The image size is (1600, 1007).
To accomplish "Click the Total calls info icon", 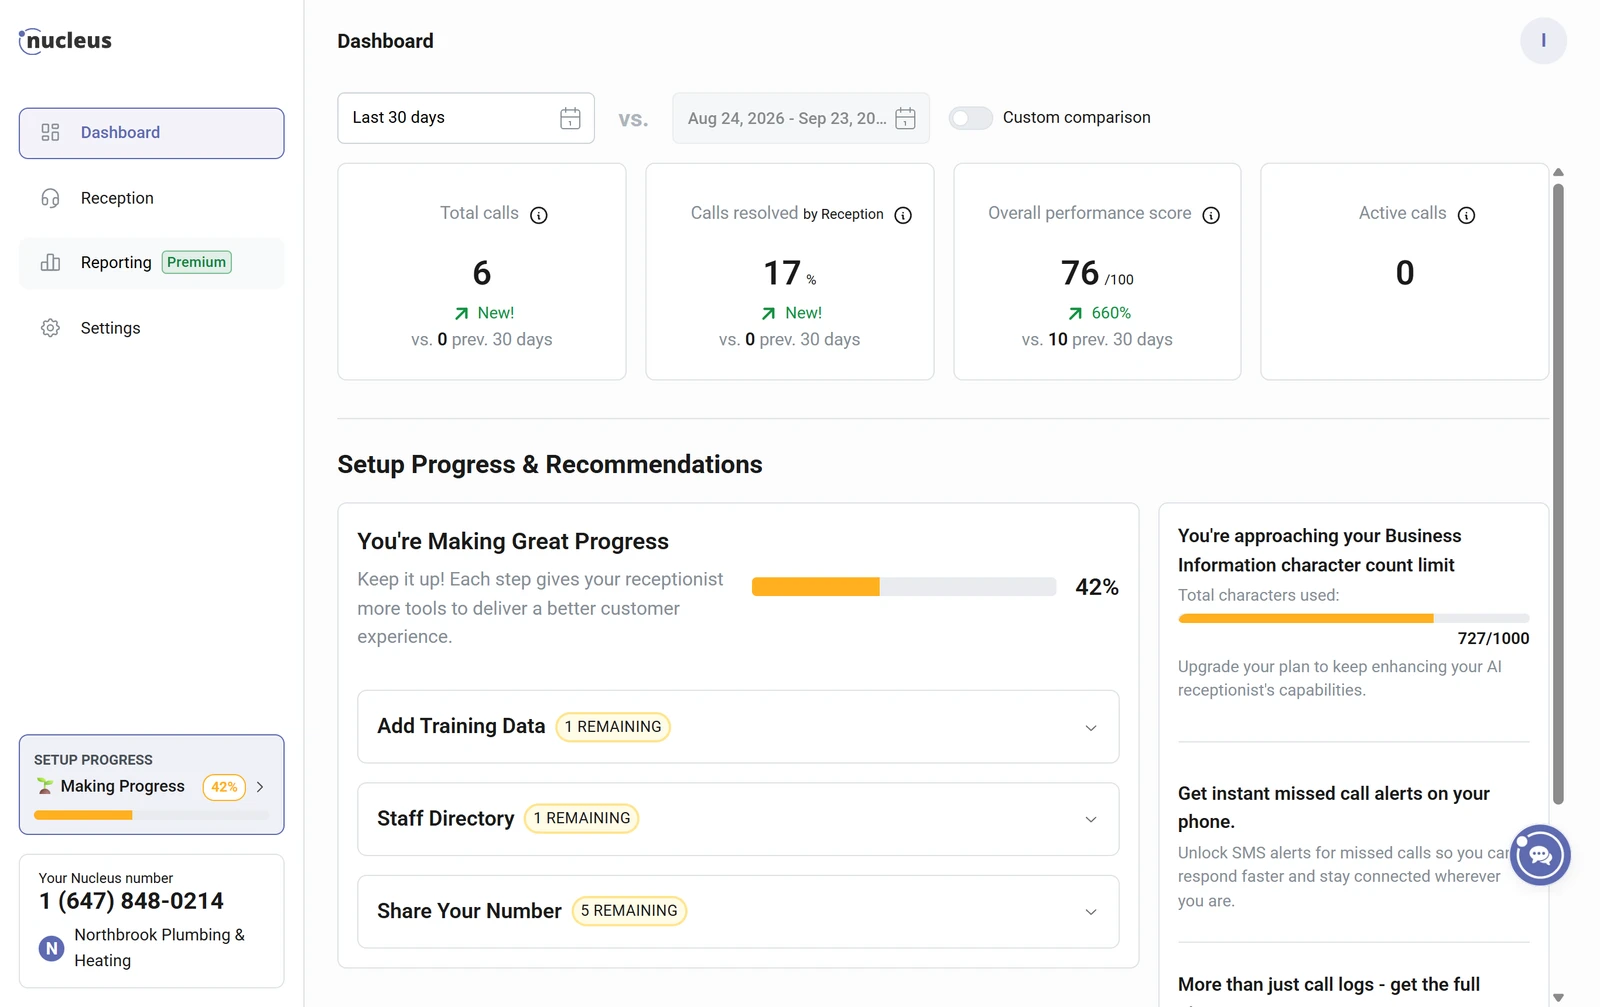I will (538, 215).
